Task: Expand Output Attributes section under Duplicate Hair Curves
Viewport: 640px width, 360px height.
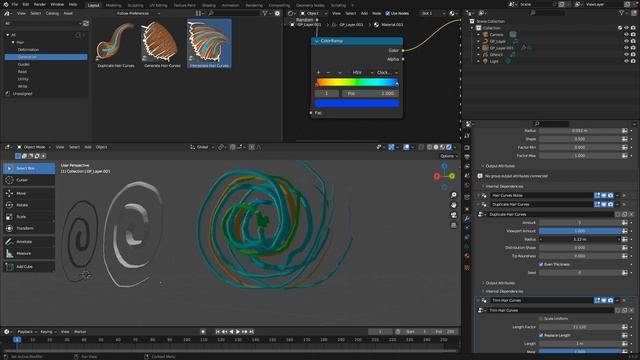Action: (x=500, y=283)
